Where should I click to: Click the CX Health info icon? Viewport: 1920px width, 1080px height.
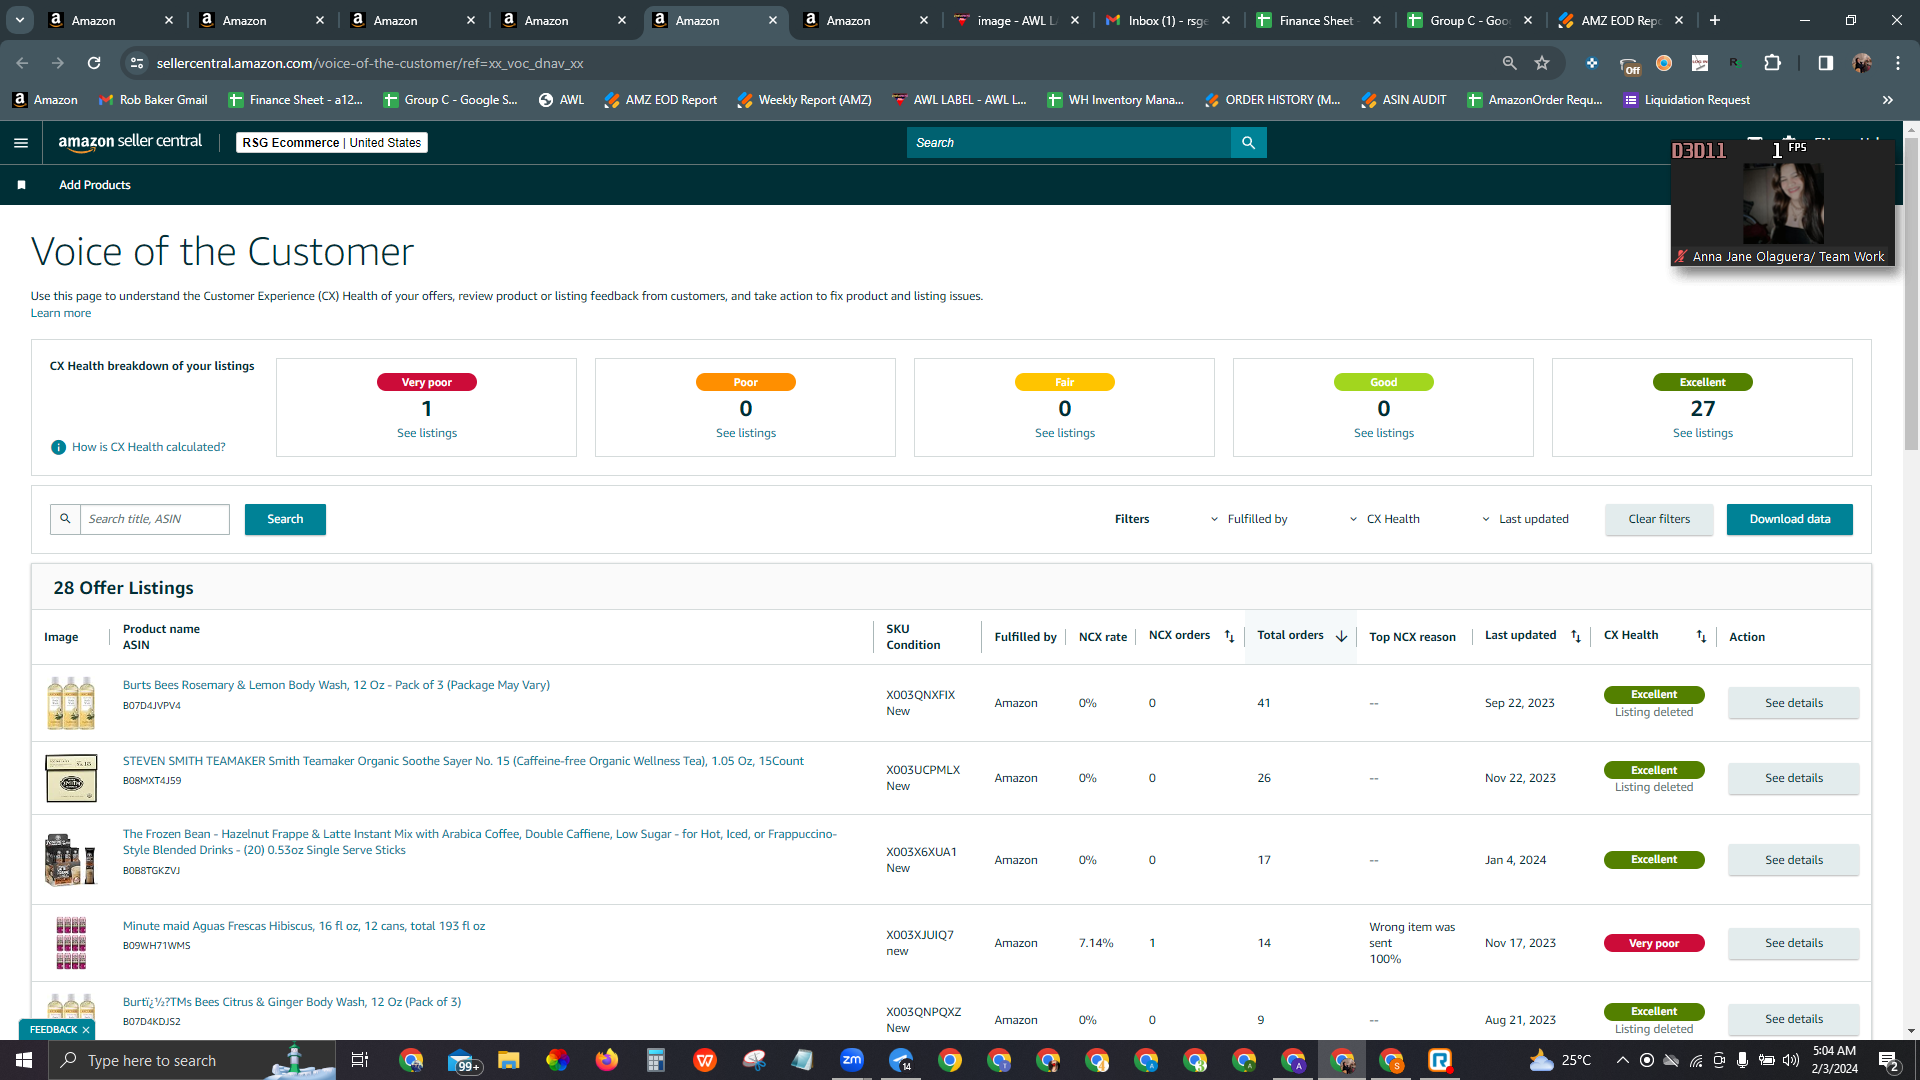[x=58, y=447]
